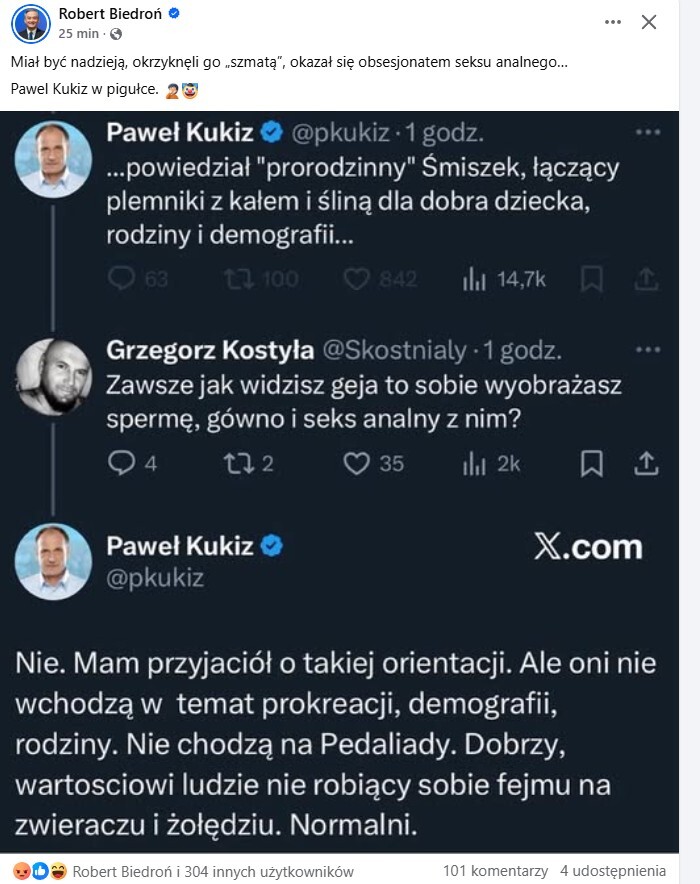Close the Robert Biedroń post
This screenshot has height=884, width=700.
pyautogui.click(x=649, y=22)
